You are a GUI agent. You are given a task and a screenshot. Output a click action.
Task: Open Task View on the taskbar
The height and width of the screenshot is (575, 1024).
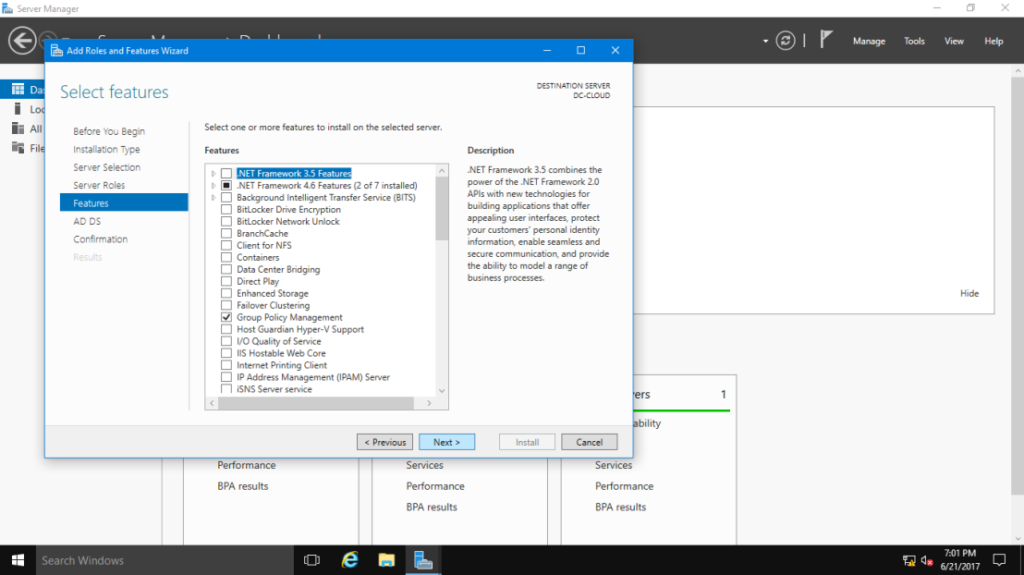(x=312, y=560)
